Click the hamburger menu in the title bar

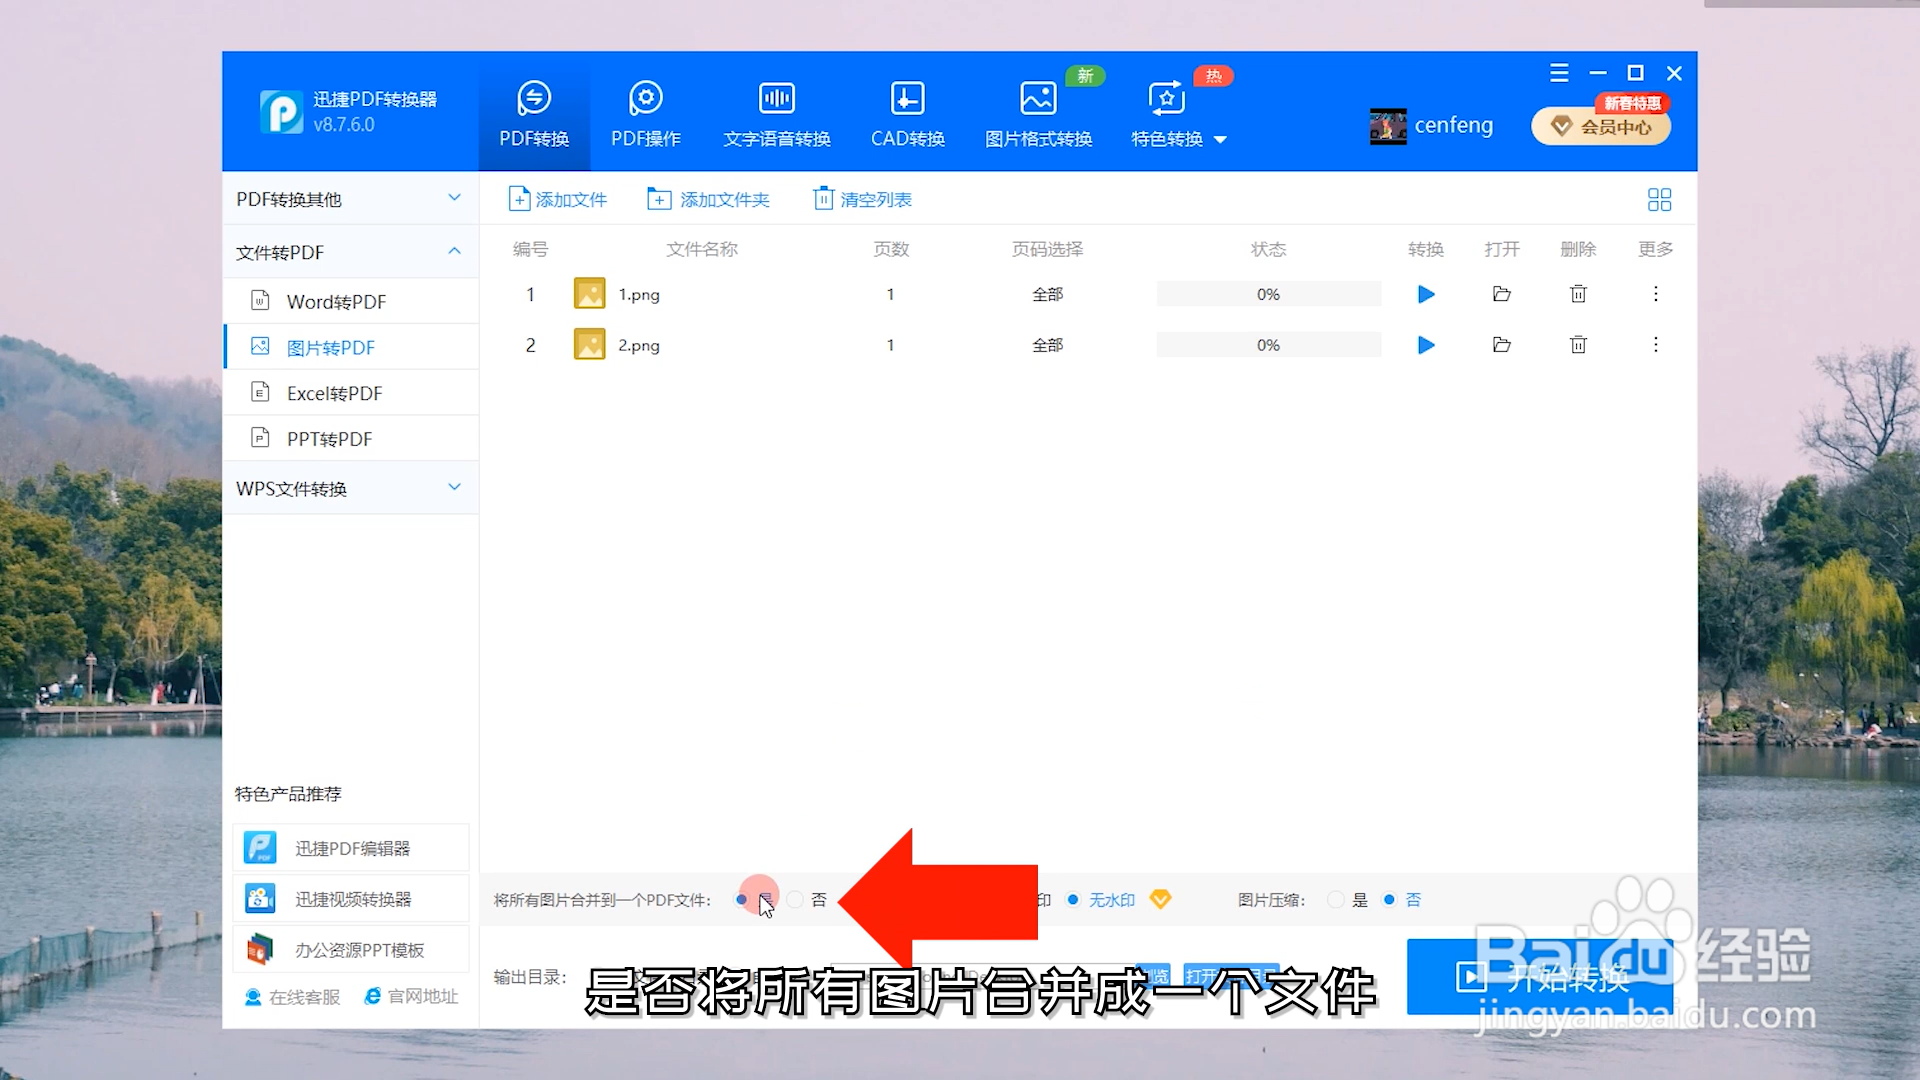click(1559, 72)
